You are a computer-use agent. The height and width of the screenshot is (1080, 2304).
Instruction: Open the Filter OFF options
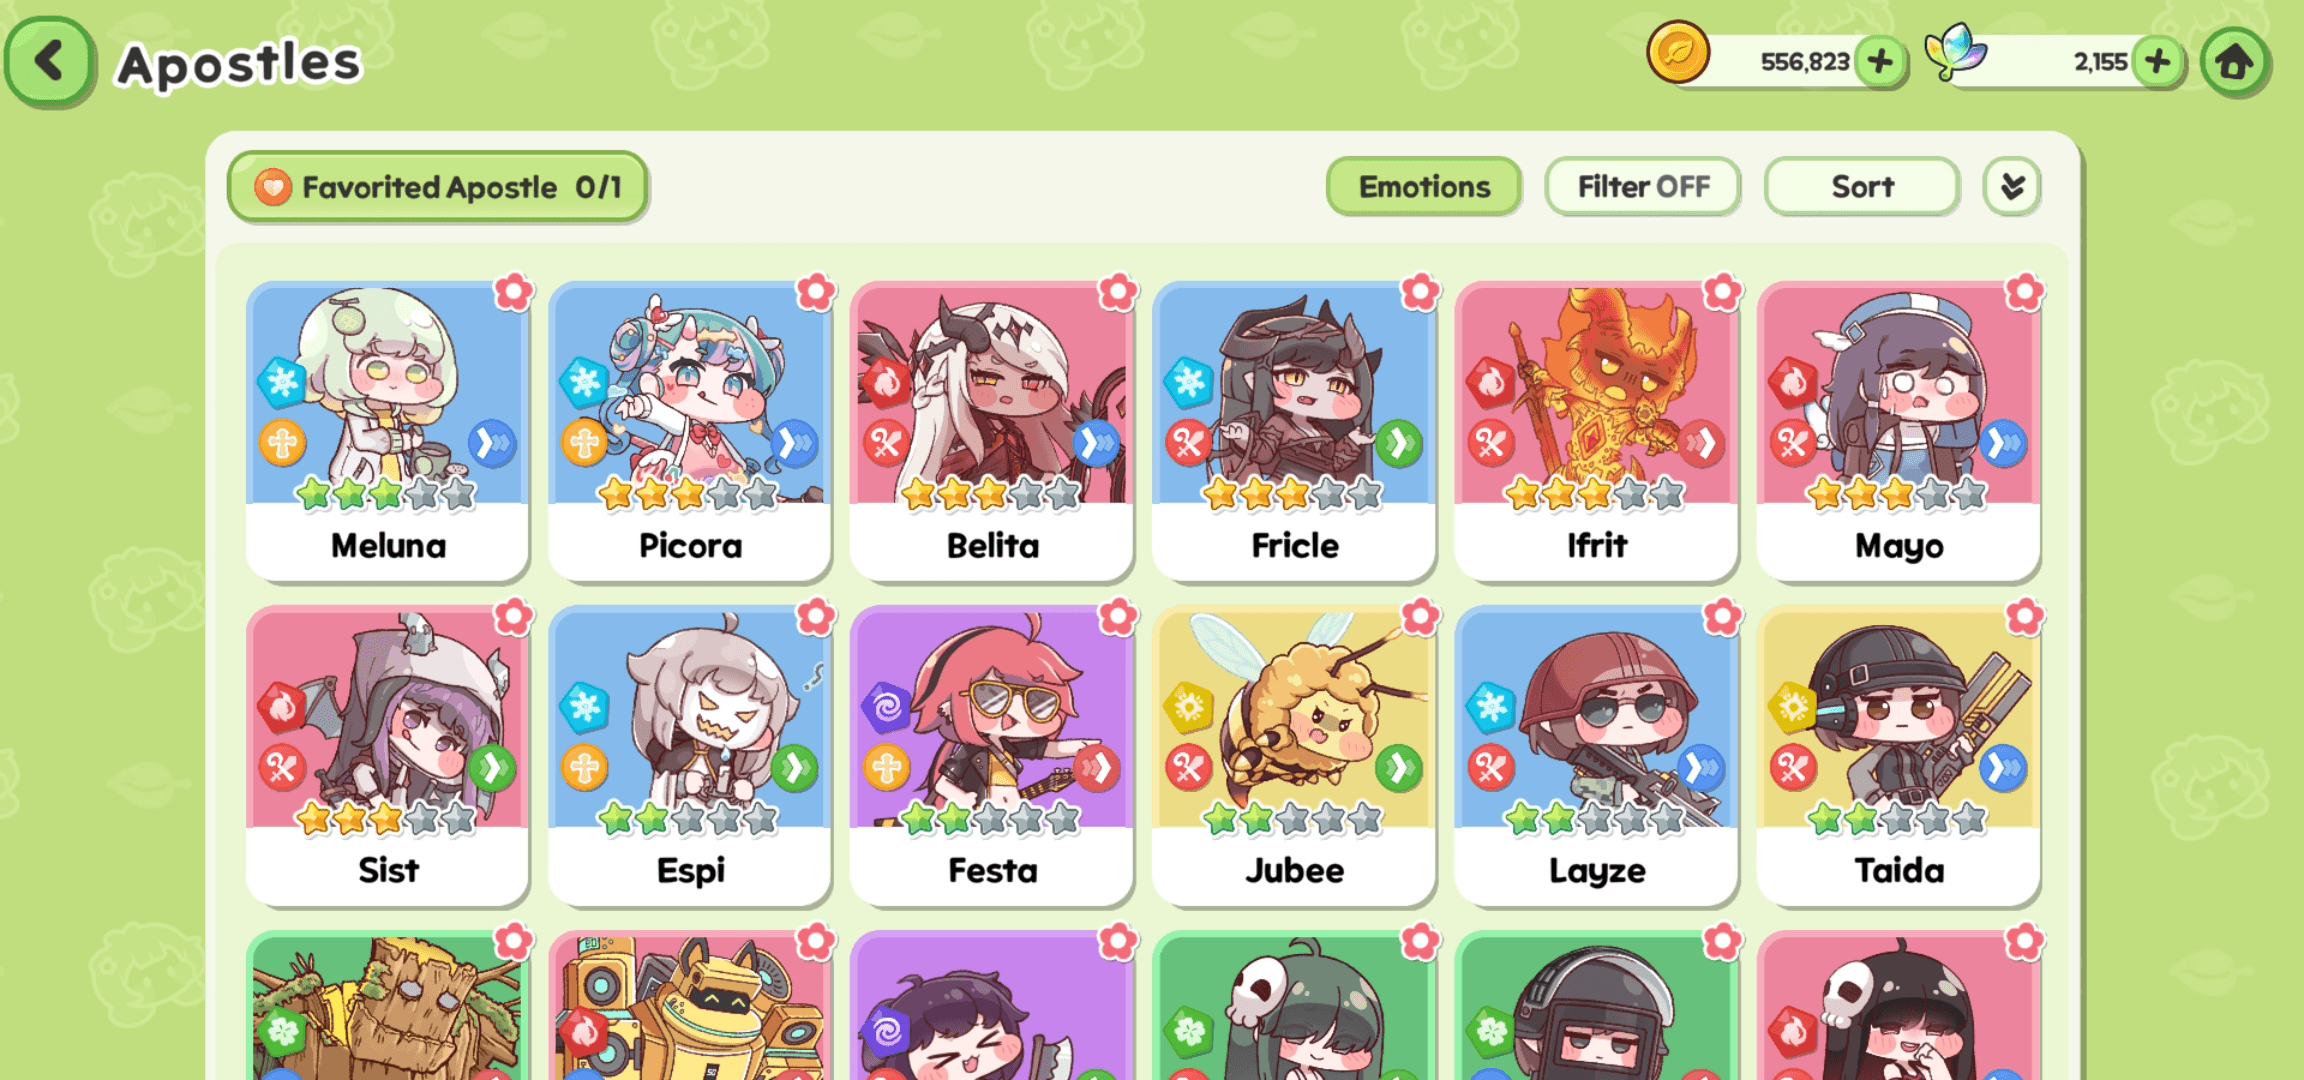[x=1643, y=186]
